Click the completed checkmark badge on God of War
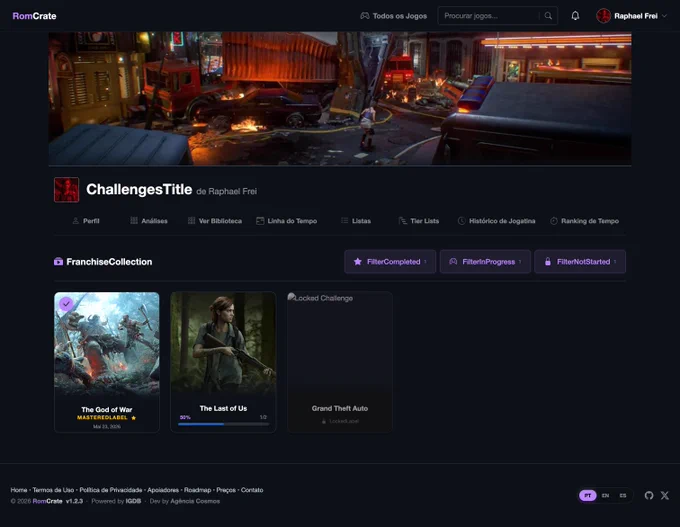The image size is (680, 527). tap(66, 304)
